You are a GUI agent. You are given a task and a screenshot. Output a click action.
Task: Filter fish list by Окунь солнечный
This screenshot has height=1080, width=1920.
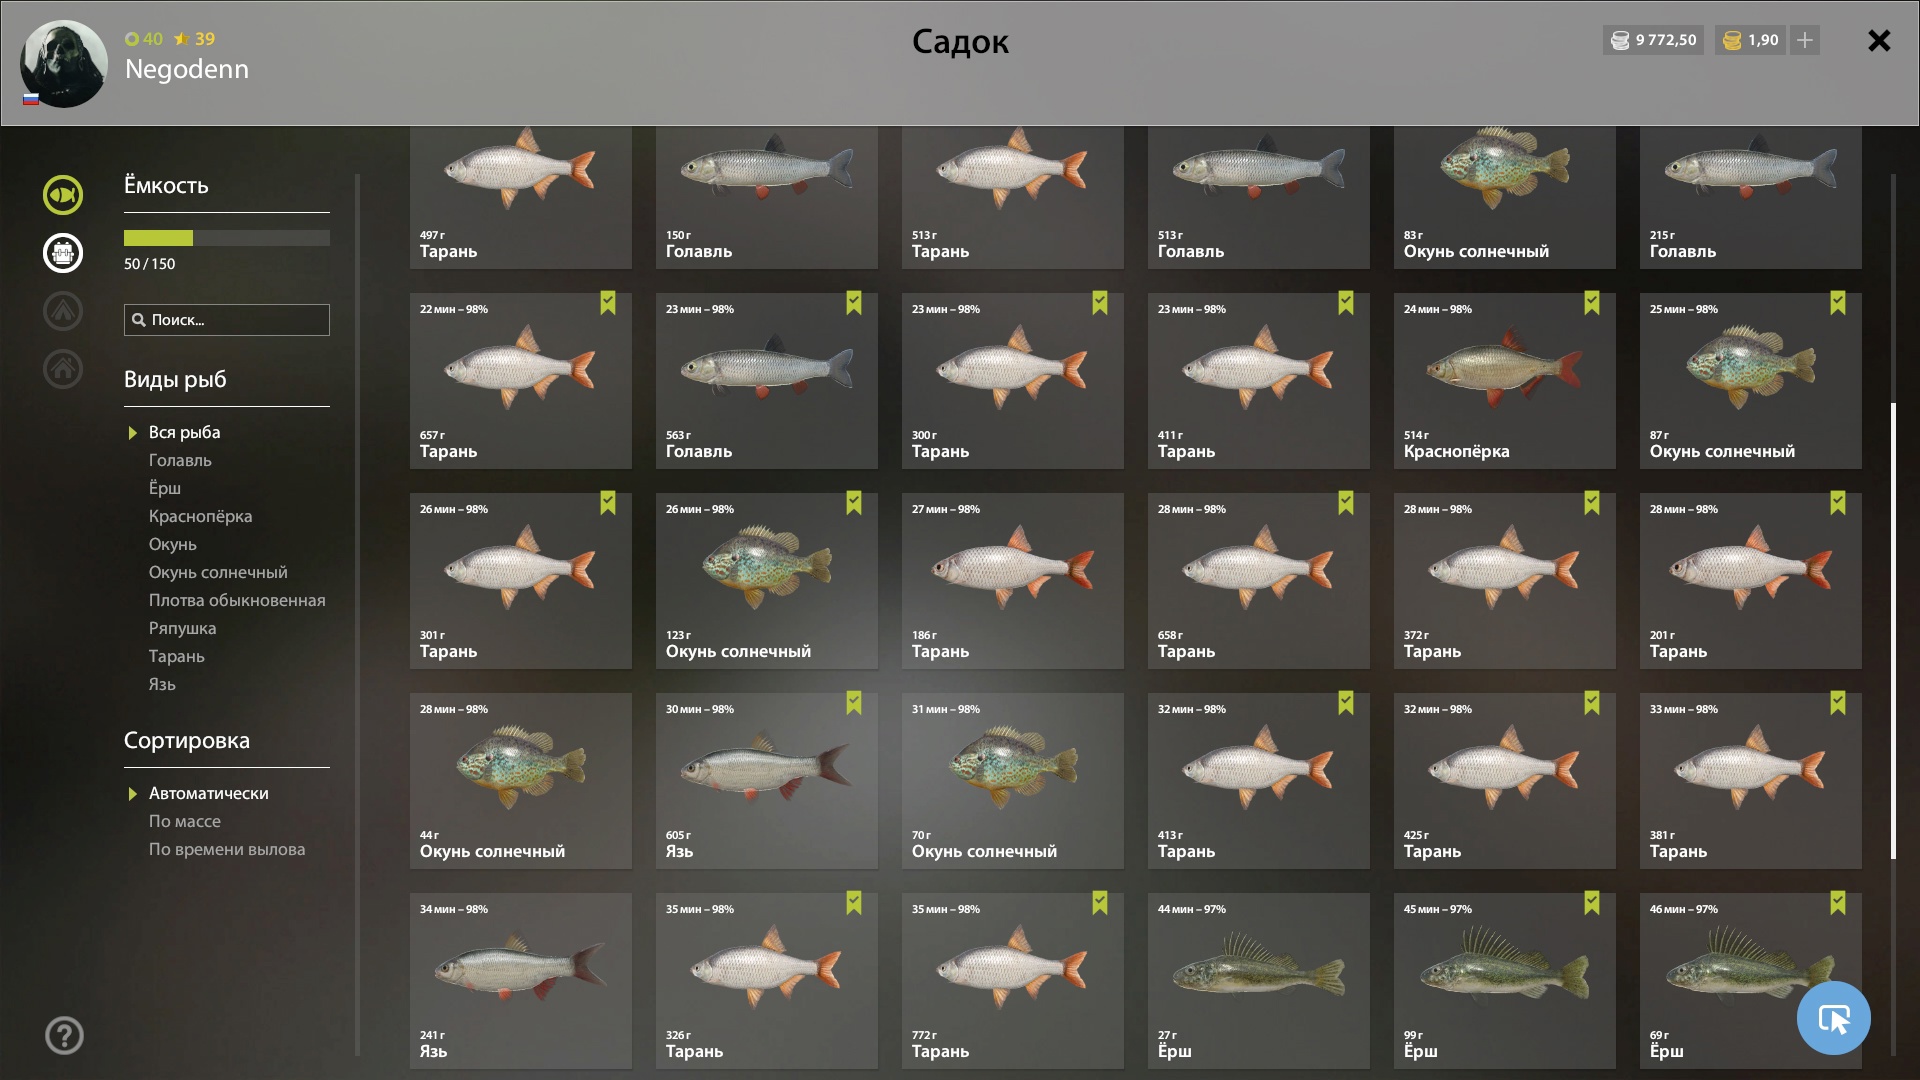pos(218,572)
